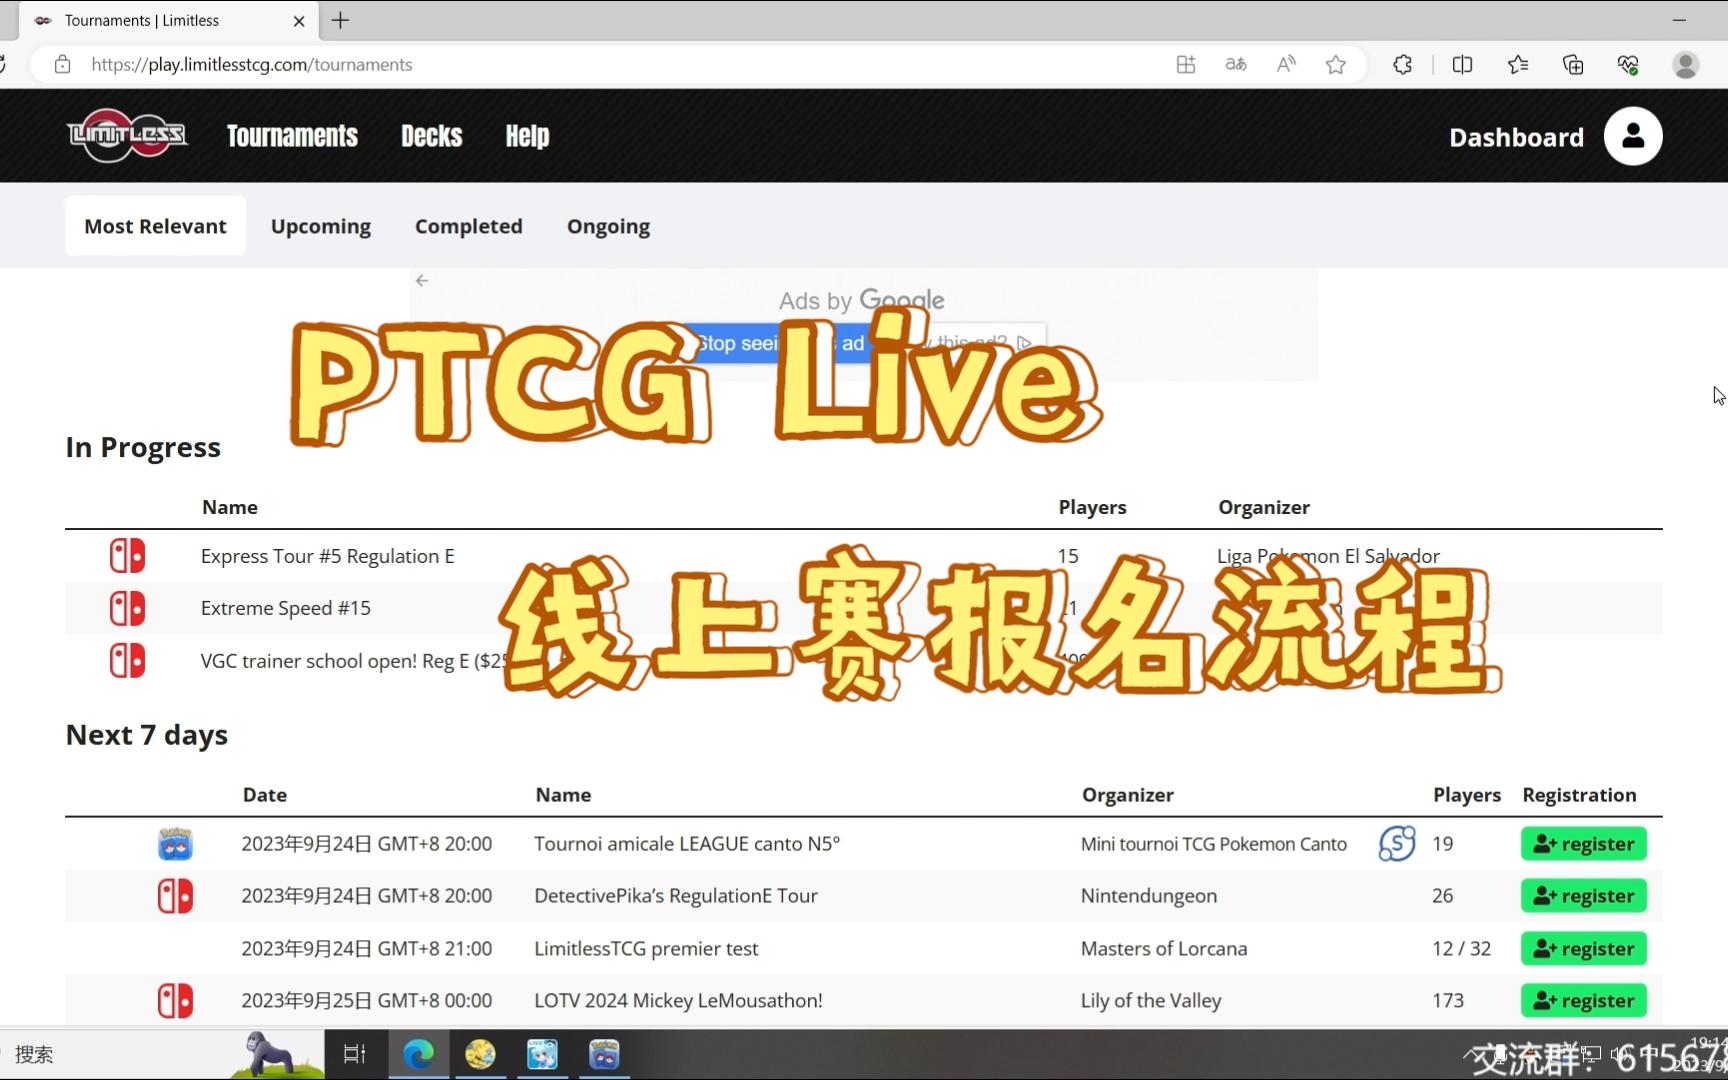Open the Decks menu item
Image resolution: width=1728 pixels, height=1080 pixels.
(432, 136)
